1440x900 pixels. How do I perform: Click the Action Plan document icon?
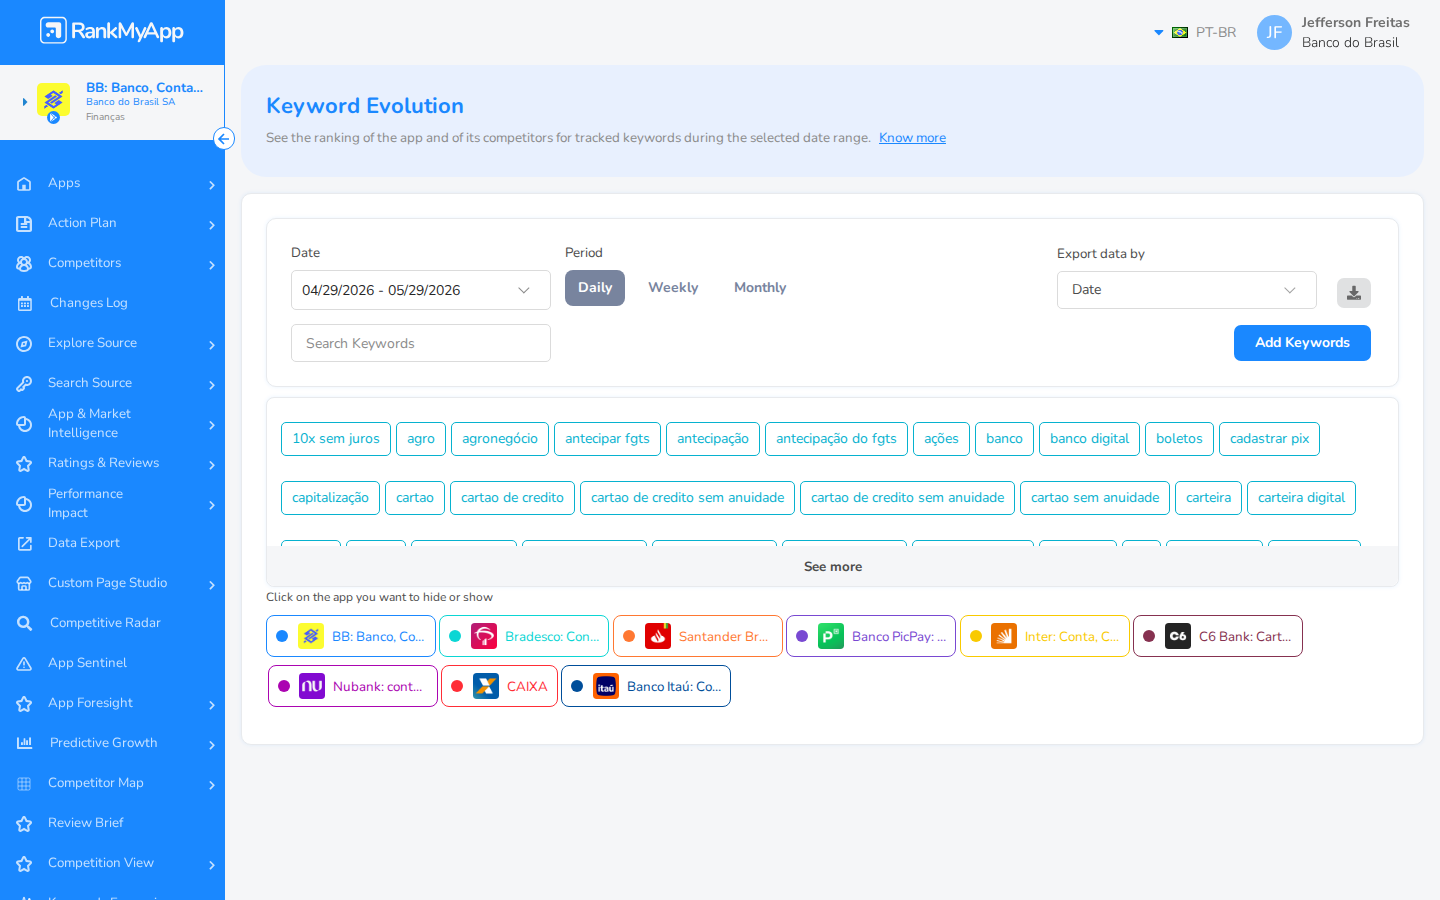tap(25, 224)
